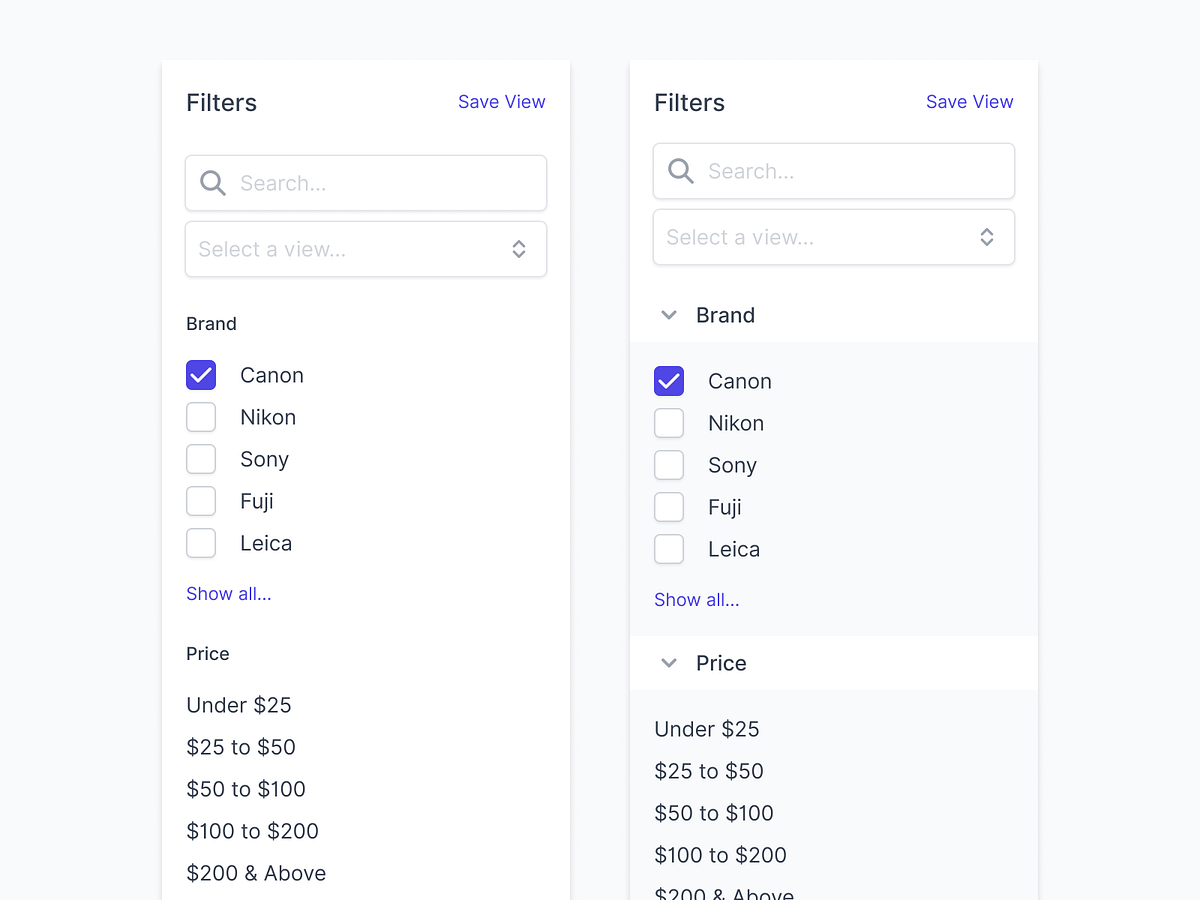Image resolution: width=1200 pixels, height=900 pixels.
Task: Check the Nikon checkbox in left panel
Action: 201,417
